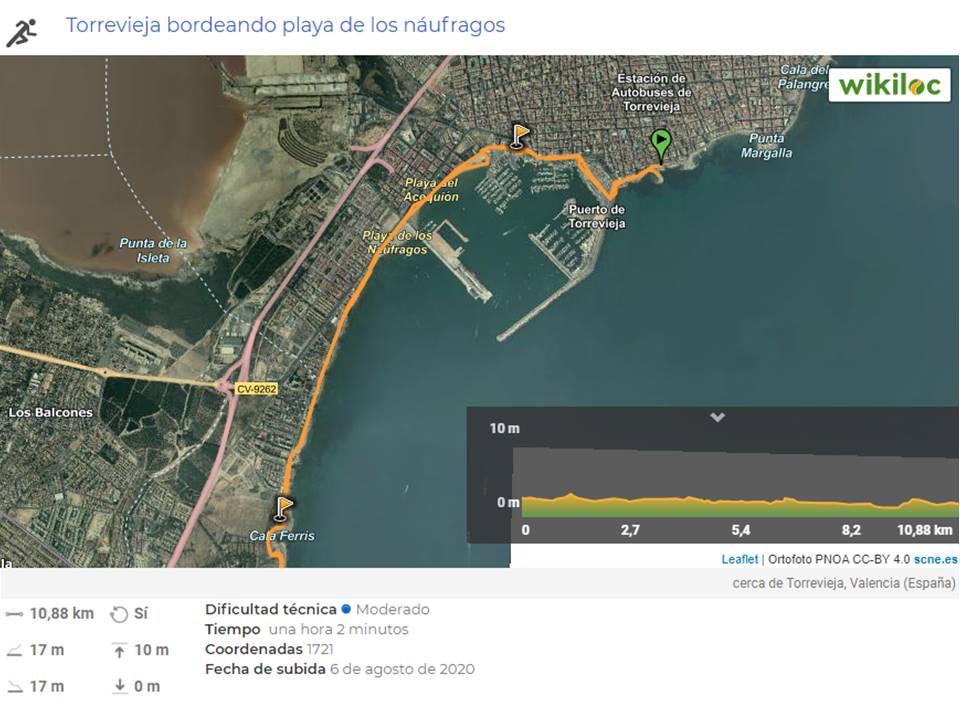The width and height of the screenshot is (960, 720).
Task: Click the flag waypoint near Playa del Acequión
Action: tap(519, 135)
